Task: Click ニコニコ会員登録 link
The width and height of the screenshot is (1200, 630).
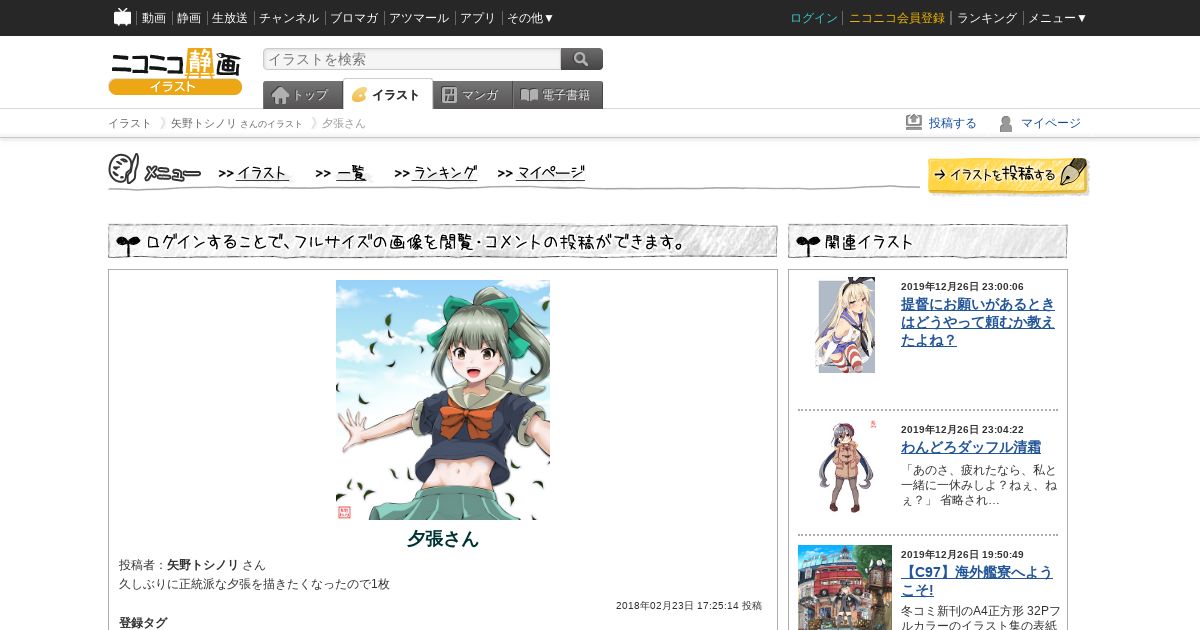Action: tap(897, 18)
